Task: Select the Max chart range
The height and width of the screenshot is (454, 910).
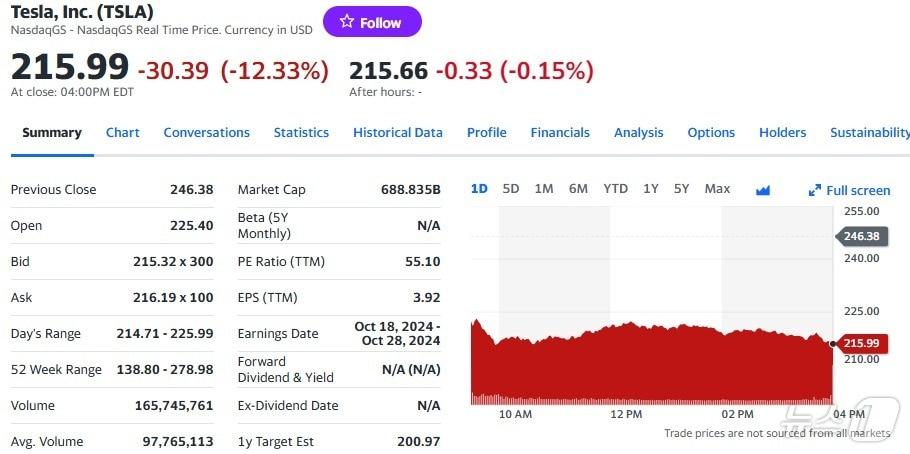Action: click(x=717, y=189)
